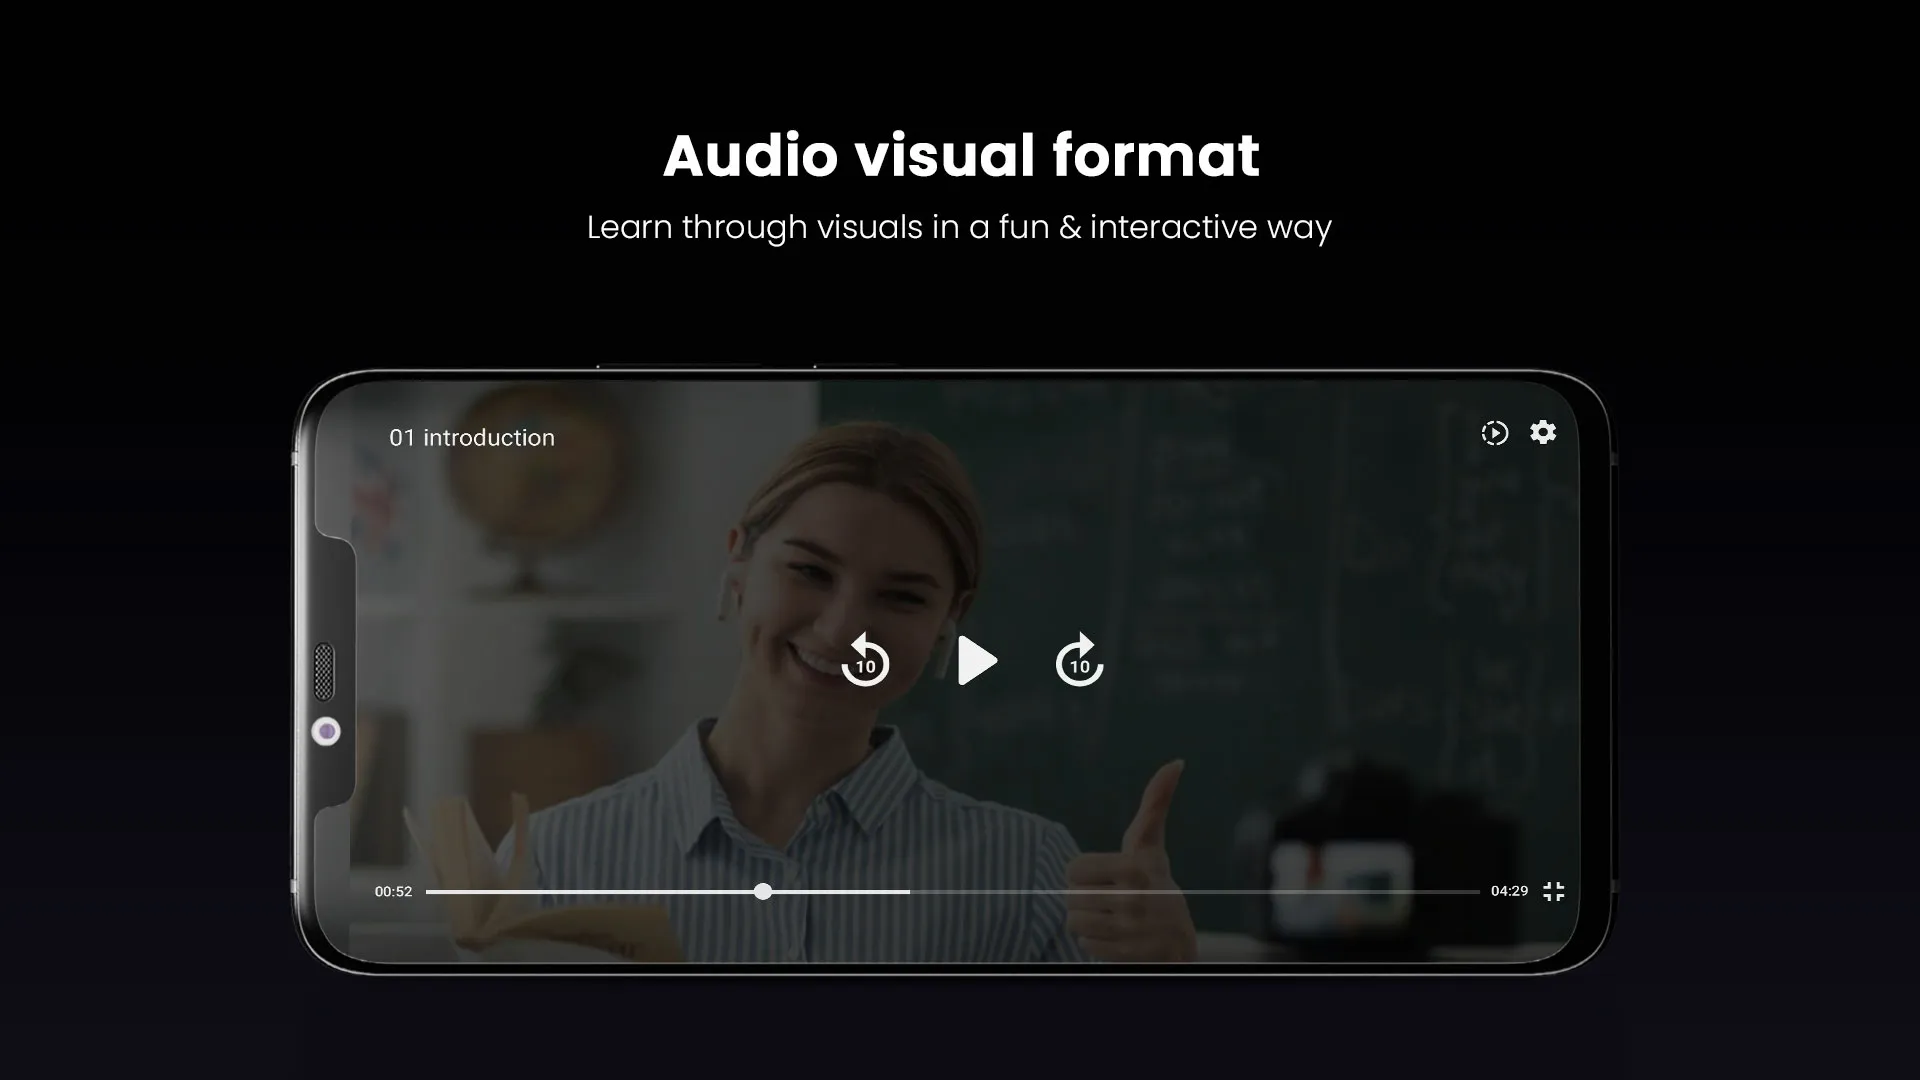Viewport: 1920px width, 1080px height.
Task: Seek on the video progress track
Action: (952, 891)
